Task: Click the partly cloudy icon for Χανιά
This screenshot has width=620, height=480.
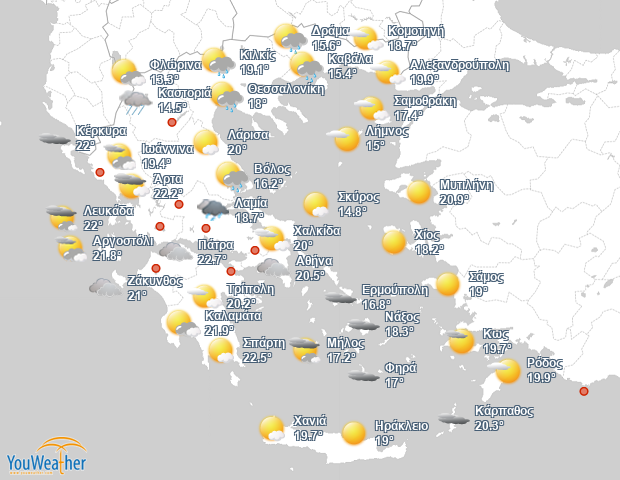Action: point(272,428)
